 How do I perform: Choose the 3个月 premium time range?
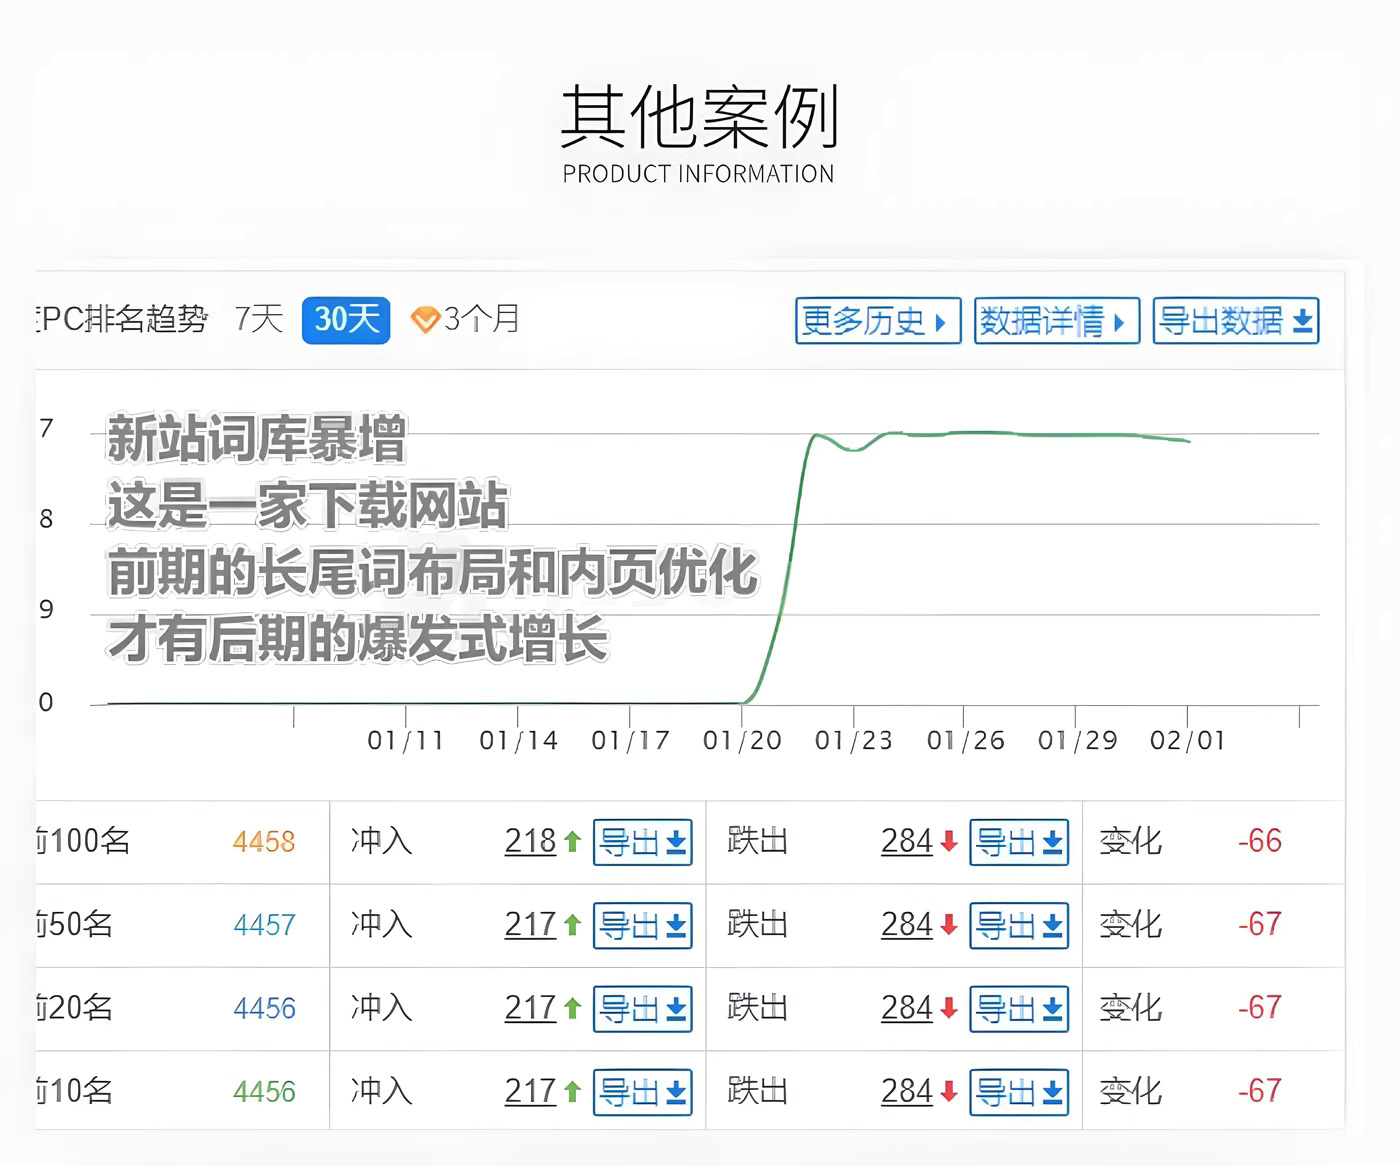point(467,320)
